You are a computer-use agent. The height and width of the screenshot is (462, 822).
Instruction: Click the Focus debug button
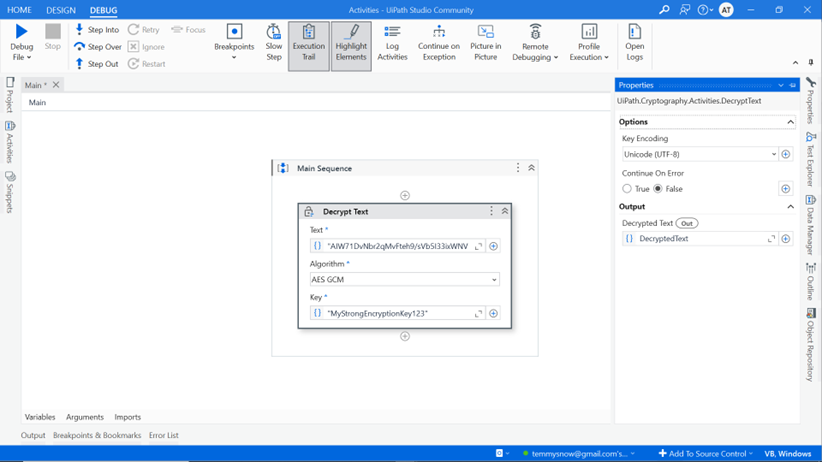[x=188, y=30]
